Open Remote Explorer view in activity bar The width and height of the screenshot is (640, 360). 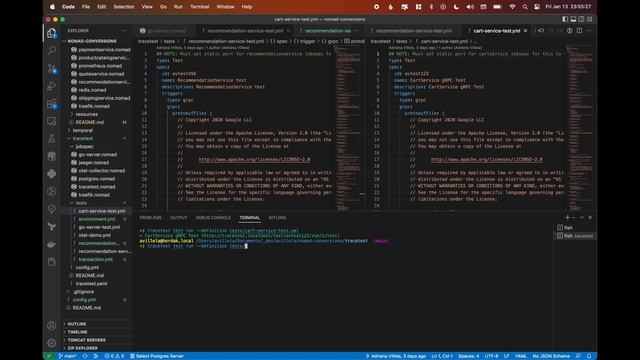[52, 121]
